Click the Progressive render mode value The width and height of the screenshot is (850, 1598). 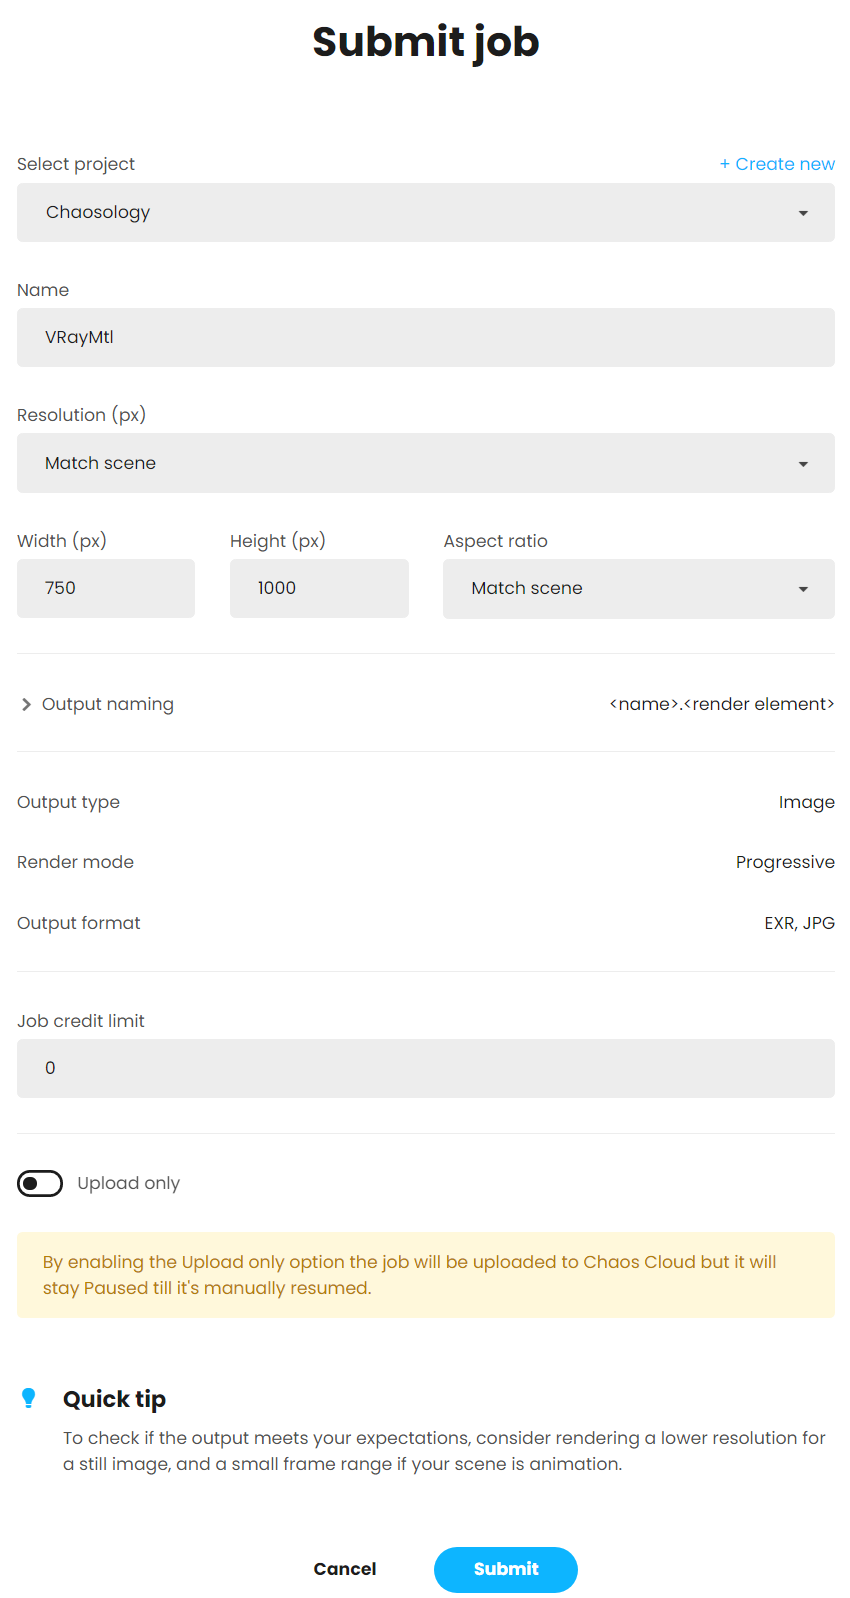784,862
